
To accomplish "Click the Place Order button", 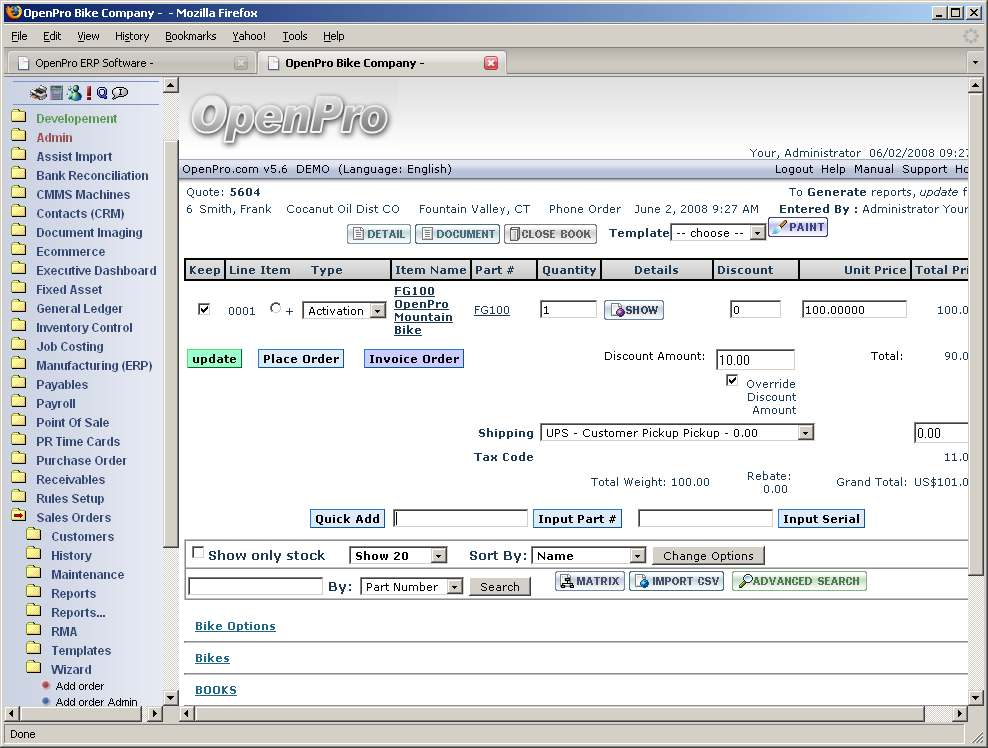I will tap(301, 359).
